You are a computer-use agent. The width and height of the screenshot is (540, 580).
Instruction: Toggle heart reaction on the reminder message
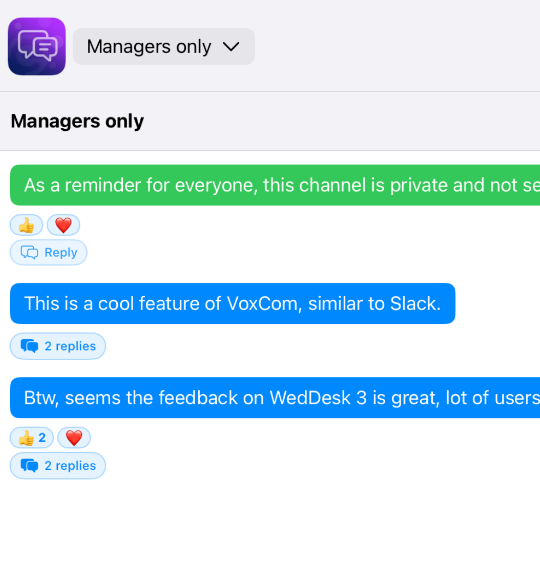(x=63, y=225)
